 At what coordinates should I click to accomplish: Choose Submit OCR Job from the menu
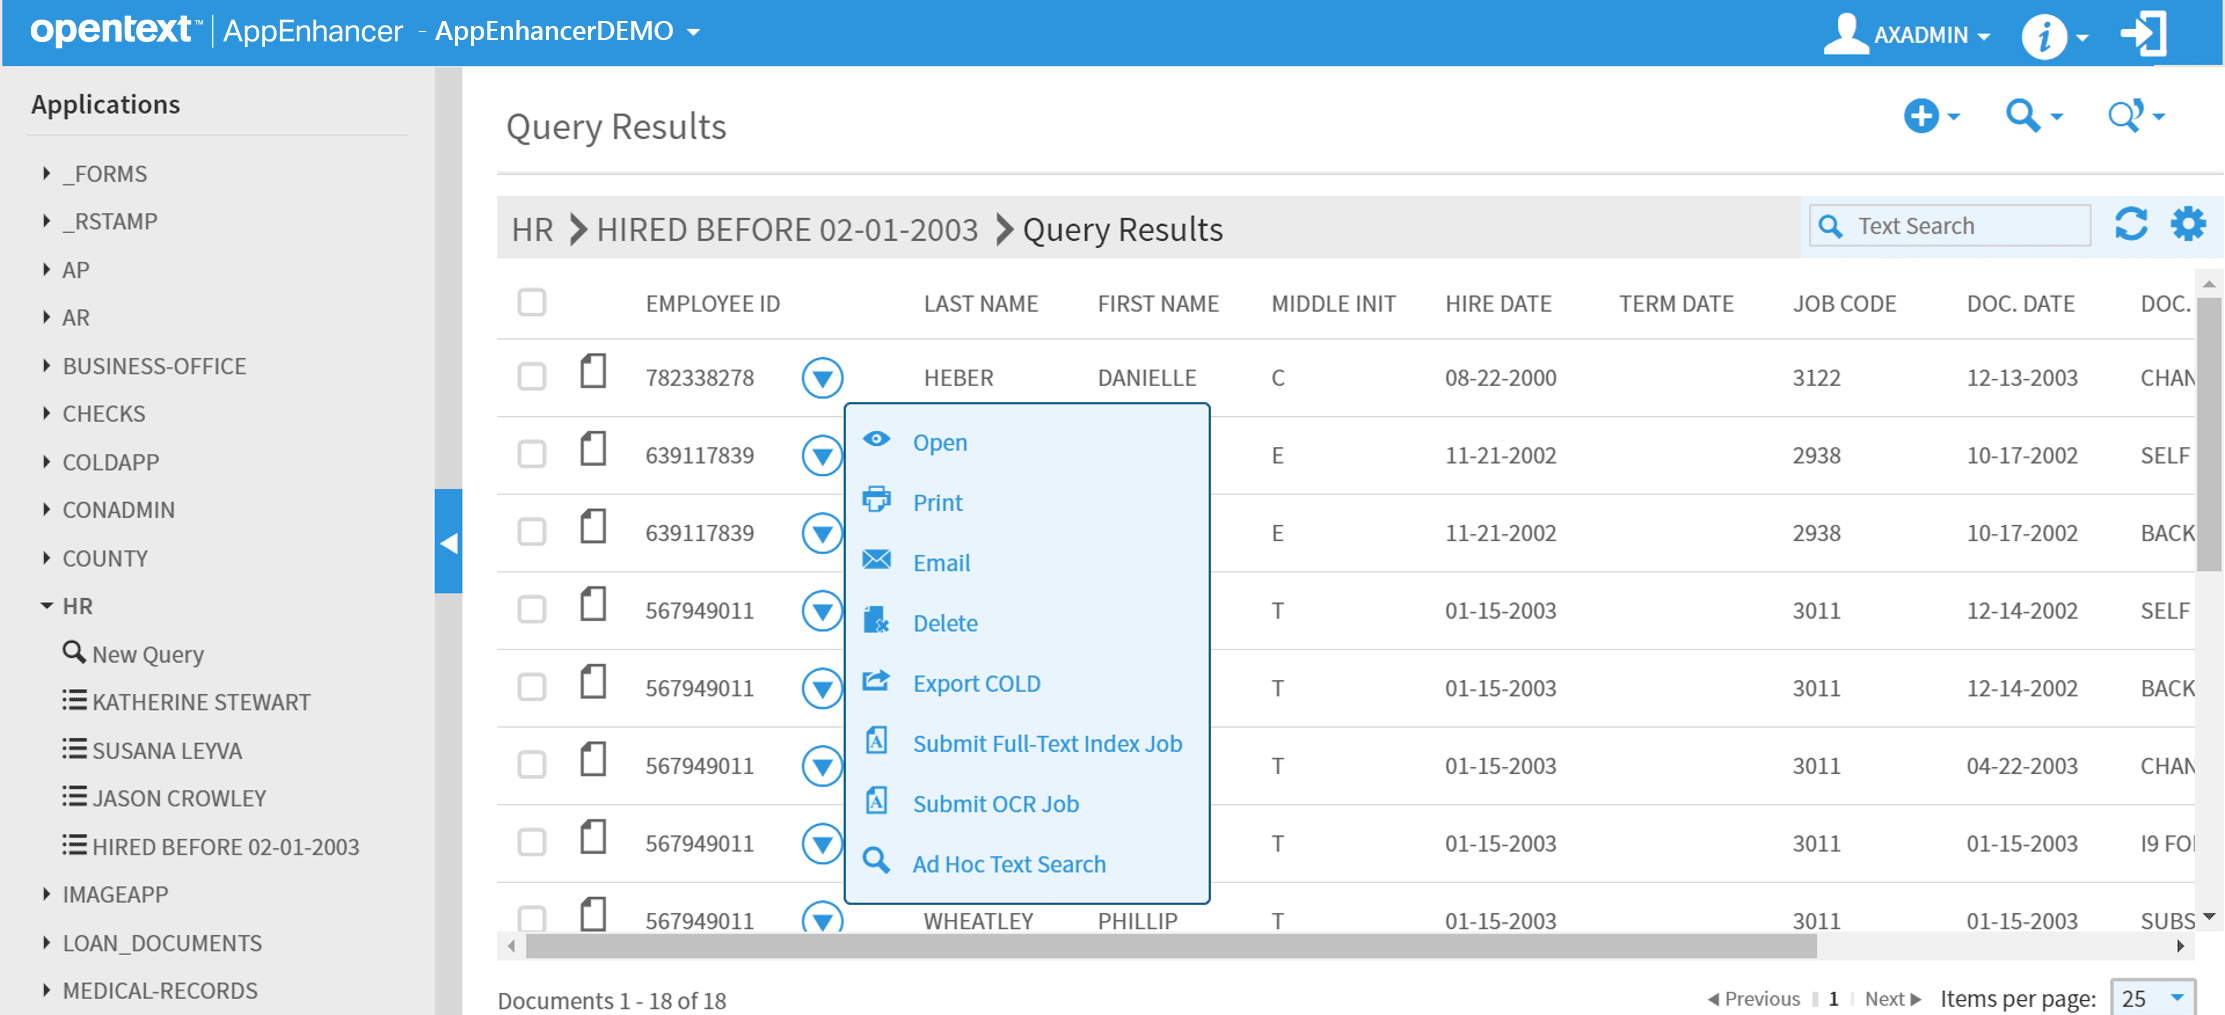(994, 803)
